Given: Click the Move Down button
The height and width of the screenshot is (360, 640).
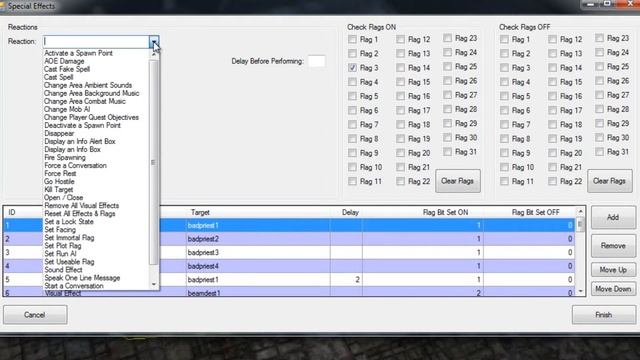Looking at the screenshot, I should tap(613, 289).
